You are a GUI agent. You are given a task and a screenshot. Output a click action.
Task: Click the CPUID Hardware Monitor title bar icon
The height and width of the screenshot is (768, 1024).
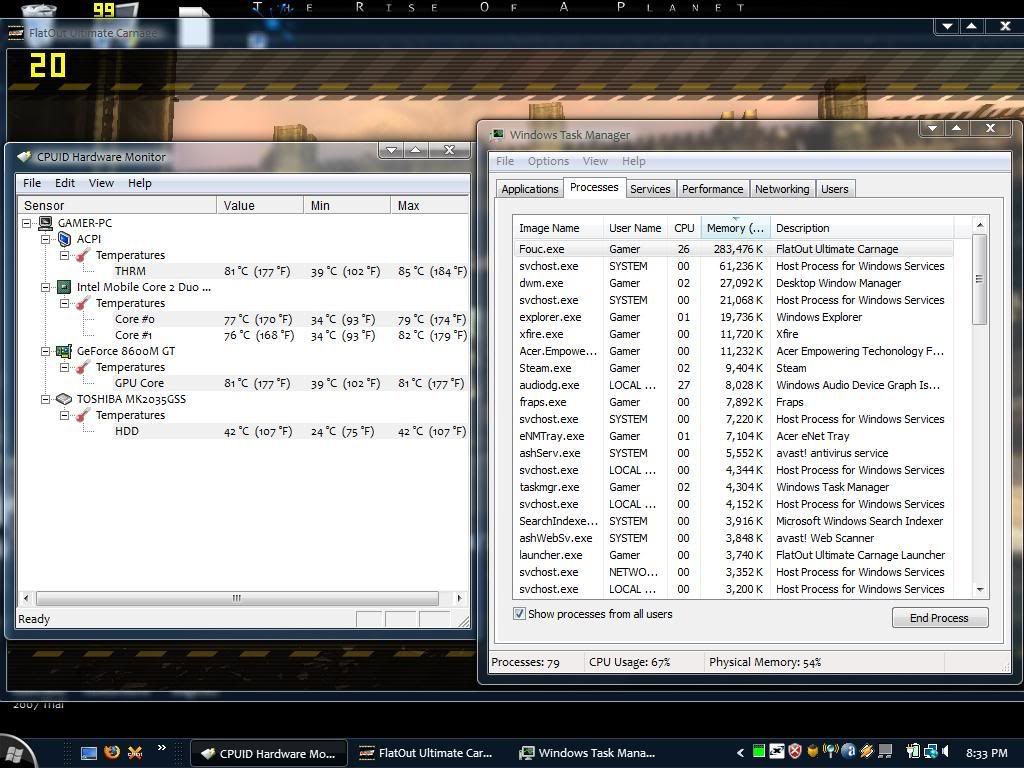click(x=25, y=157)
